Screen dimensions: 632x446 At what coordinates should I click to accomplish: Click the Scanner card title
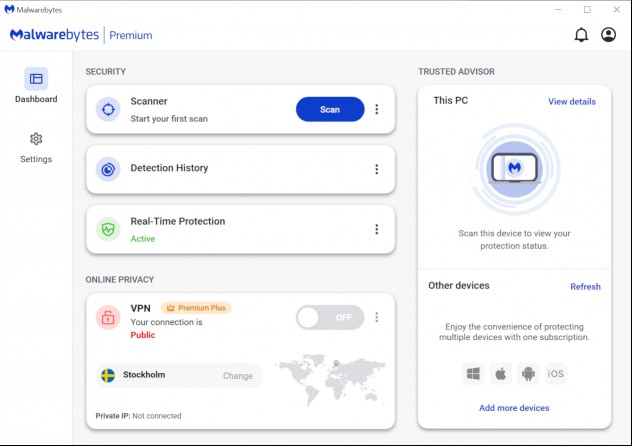(149, 101)
